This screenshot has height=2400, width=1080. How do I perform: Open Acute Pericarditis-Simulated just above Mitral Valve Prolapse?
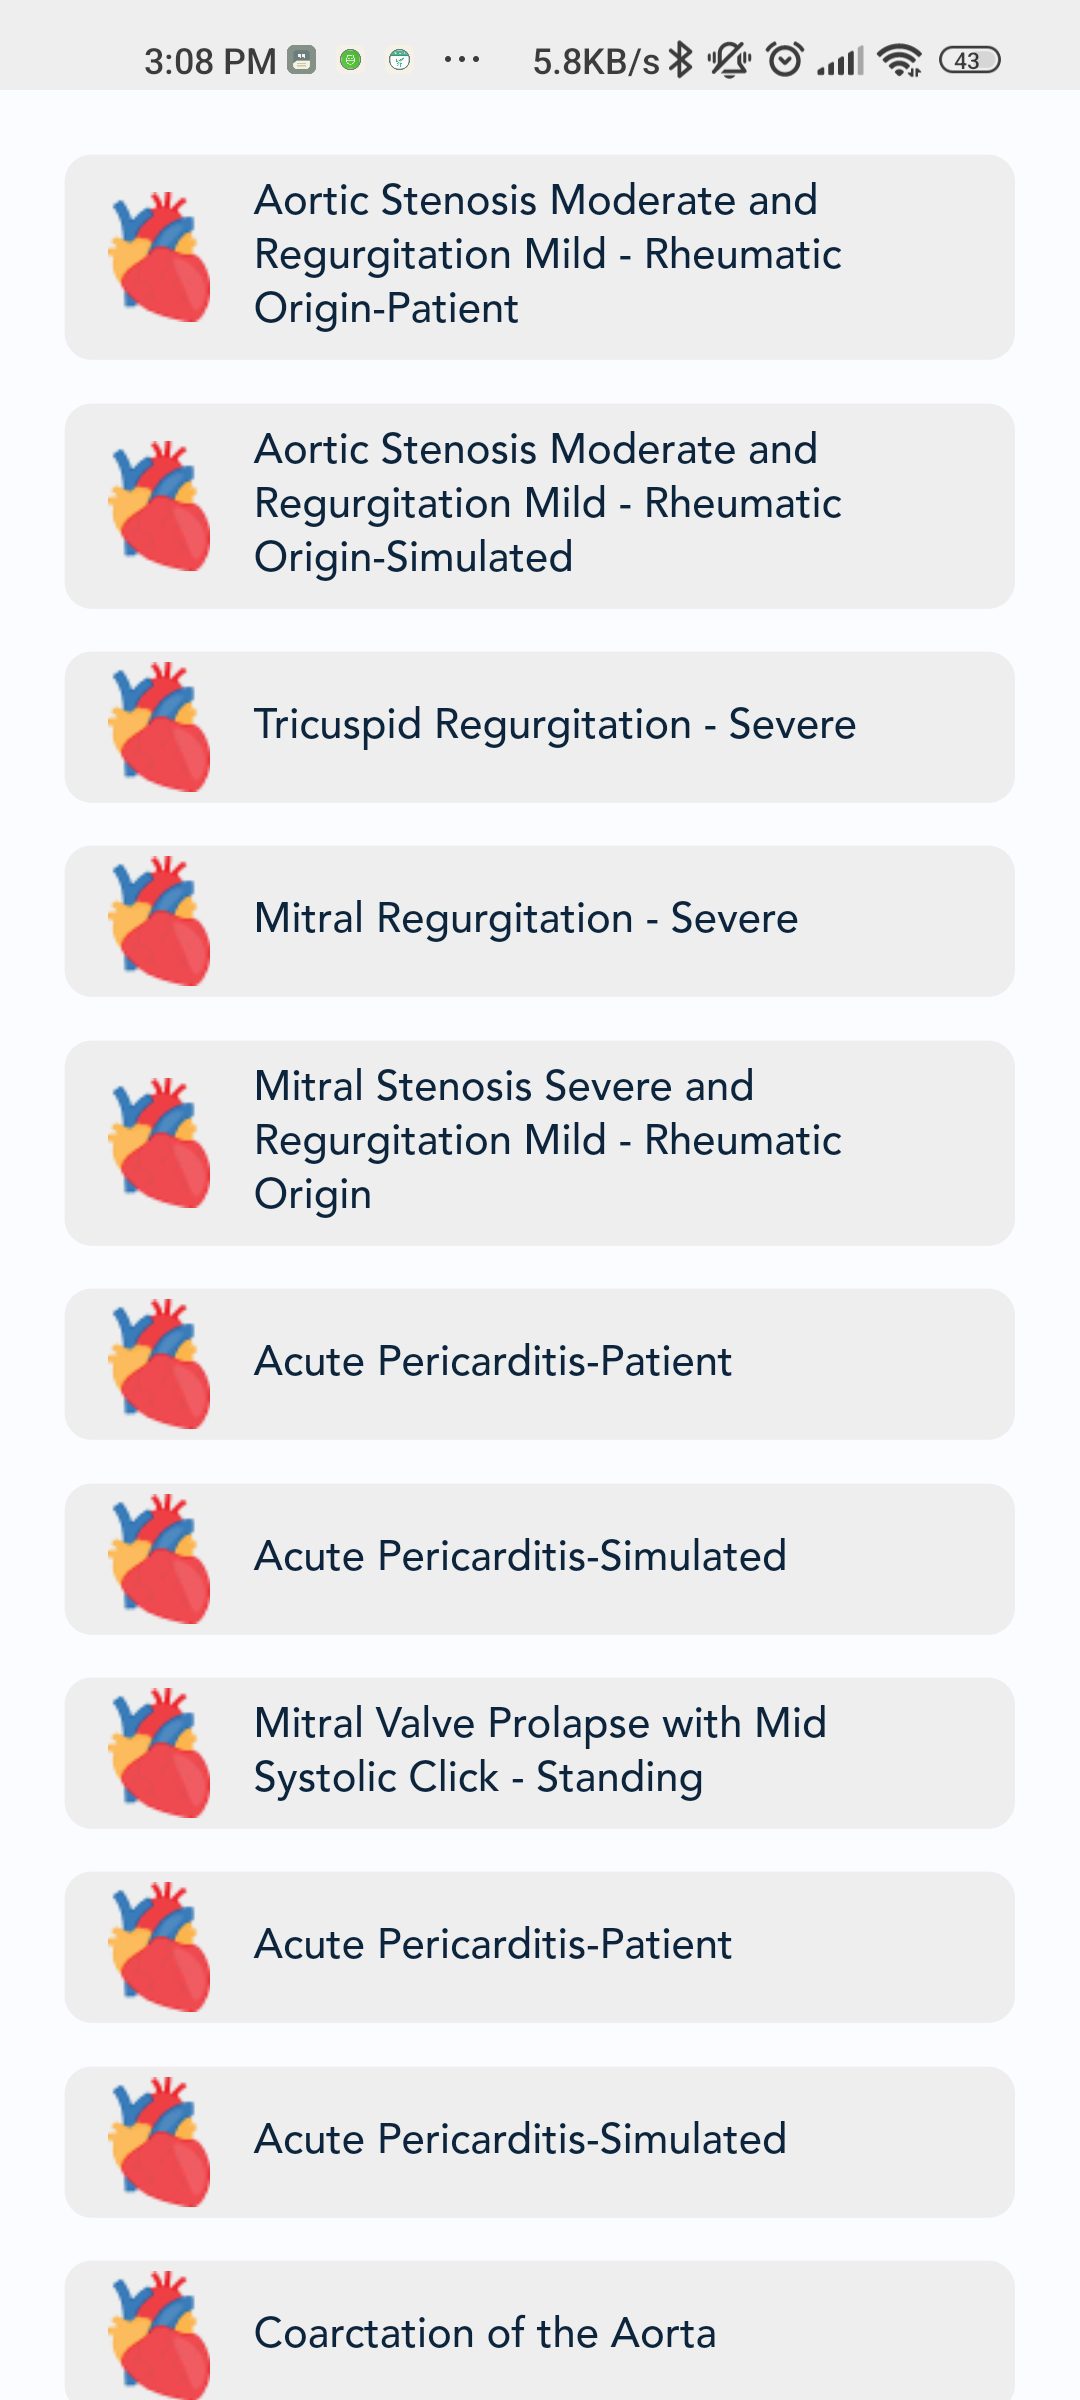point(520,1556)
